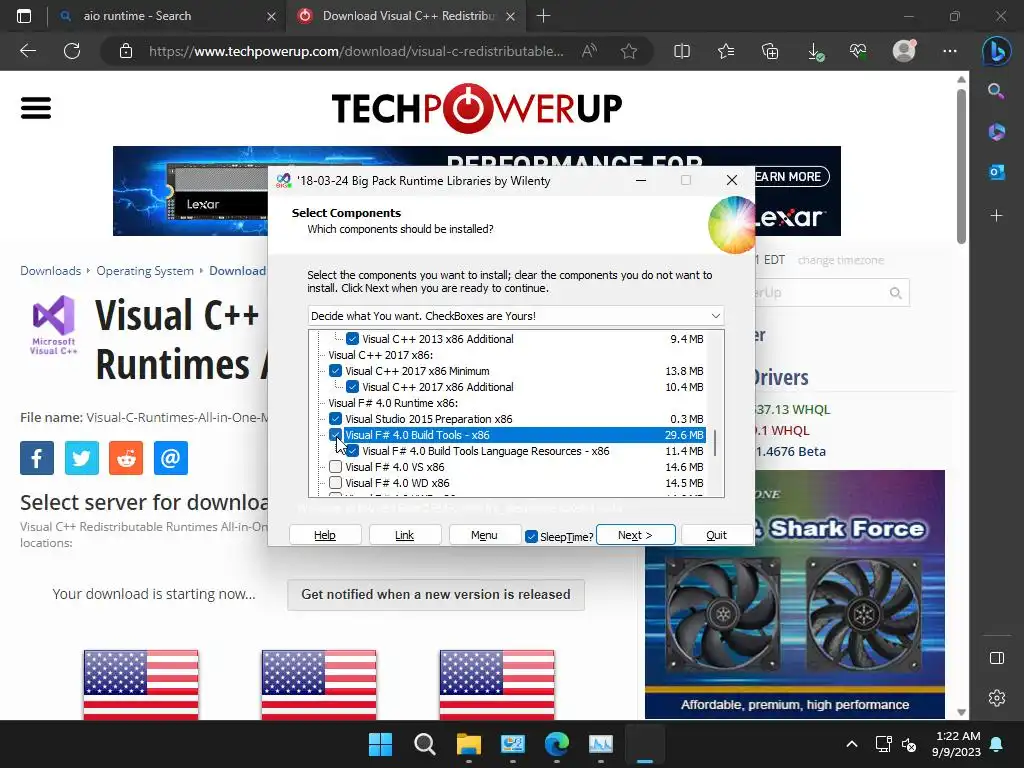Open the Favorites list icon
Viewport: 1024px width, 768px height.
tap(726, 51)
